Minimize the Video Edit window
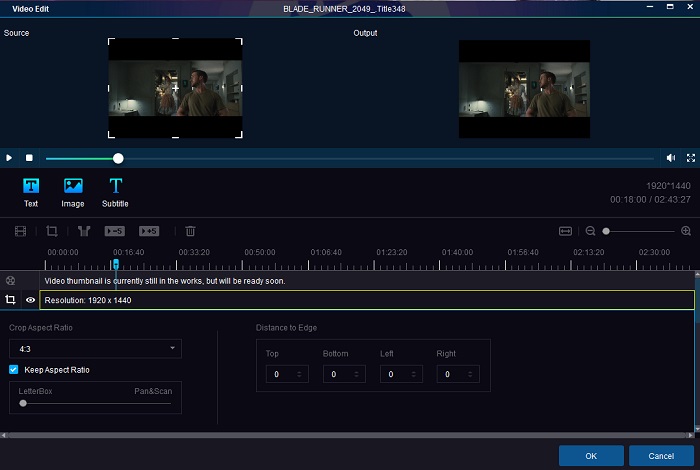Viewport: 700px width, 470px height. (650, 7)
